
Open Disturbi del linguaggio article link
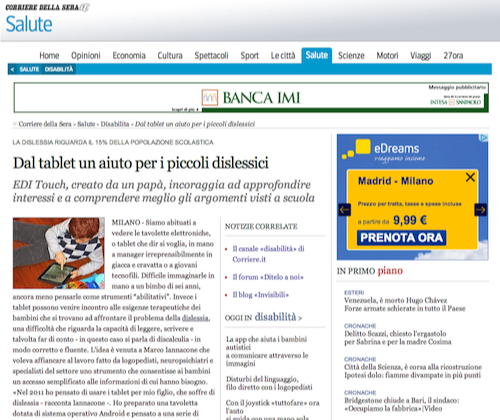click(269, 383)
